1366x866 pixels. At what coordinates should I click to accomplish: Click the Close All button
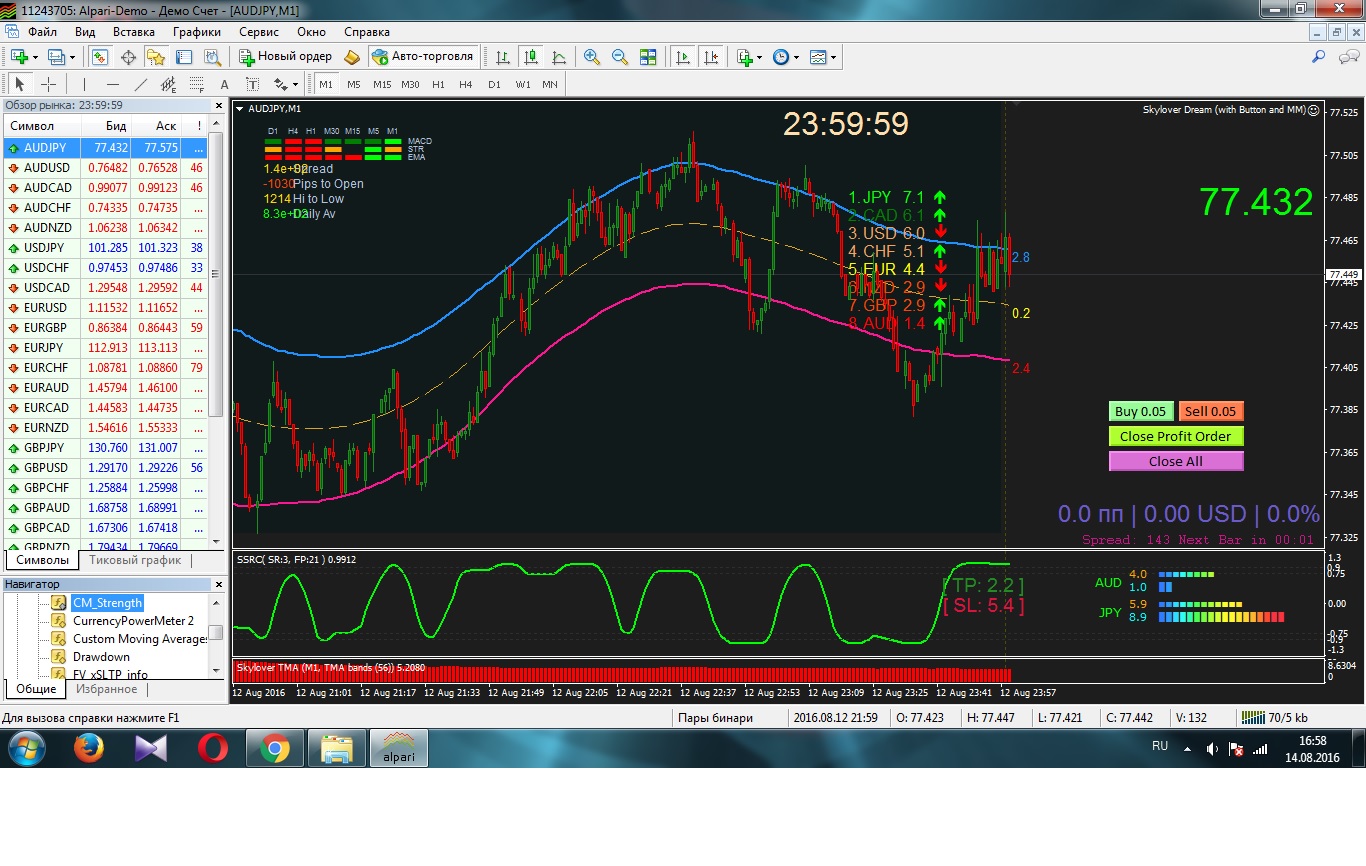pyautogui.click(x=1176, y=461)
